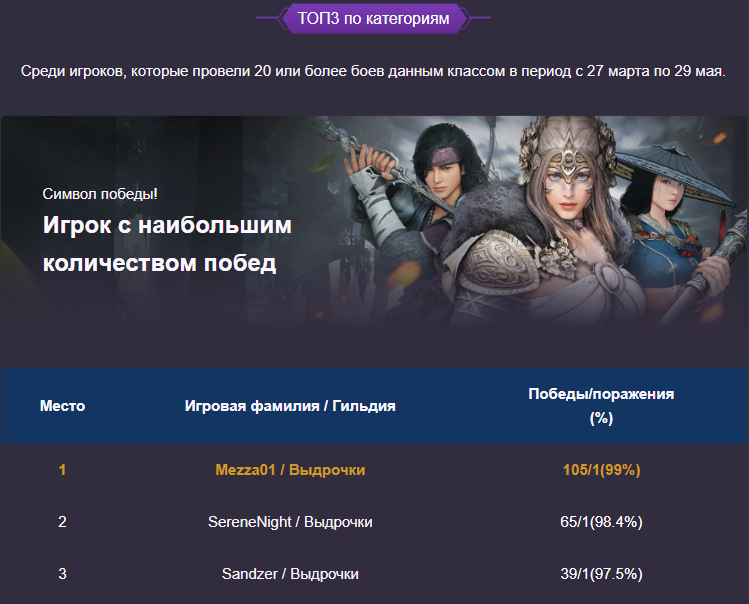Click the 'Место' column header
This screenshot has width=749, height=604.
(63, 406)
